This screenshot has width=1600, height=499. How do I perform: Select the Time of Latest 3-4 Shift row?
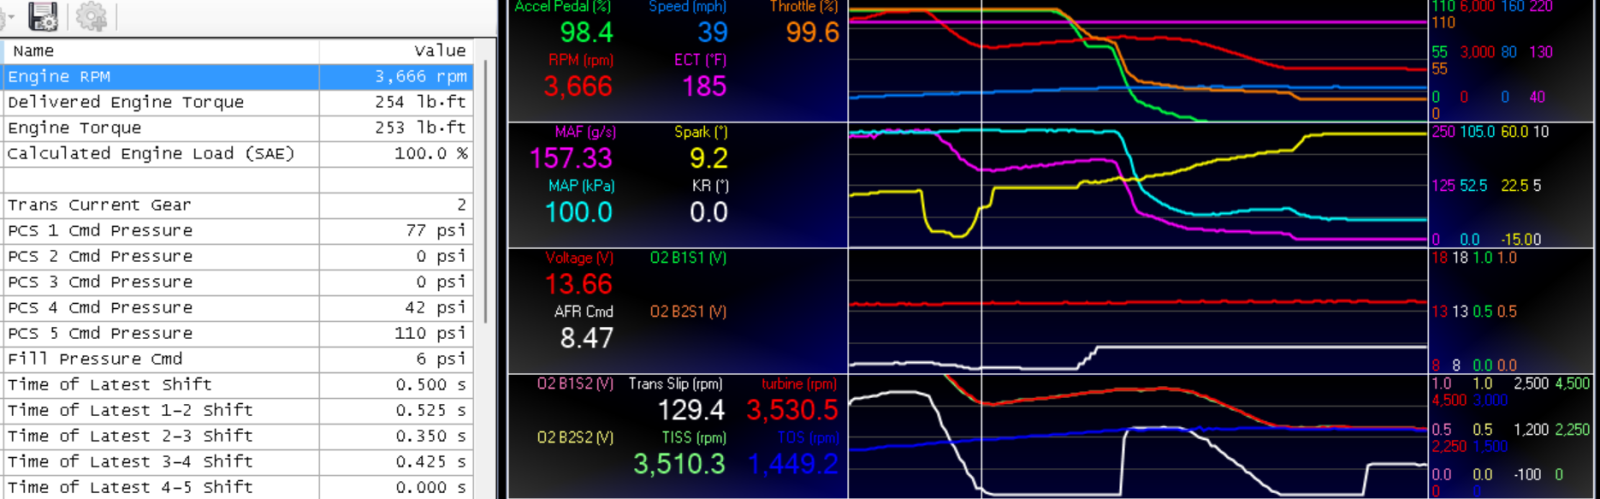238,462
